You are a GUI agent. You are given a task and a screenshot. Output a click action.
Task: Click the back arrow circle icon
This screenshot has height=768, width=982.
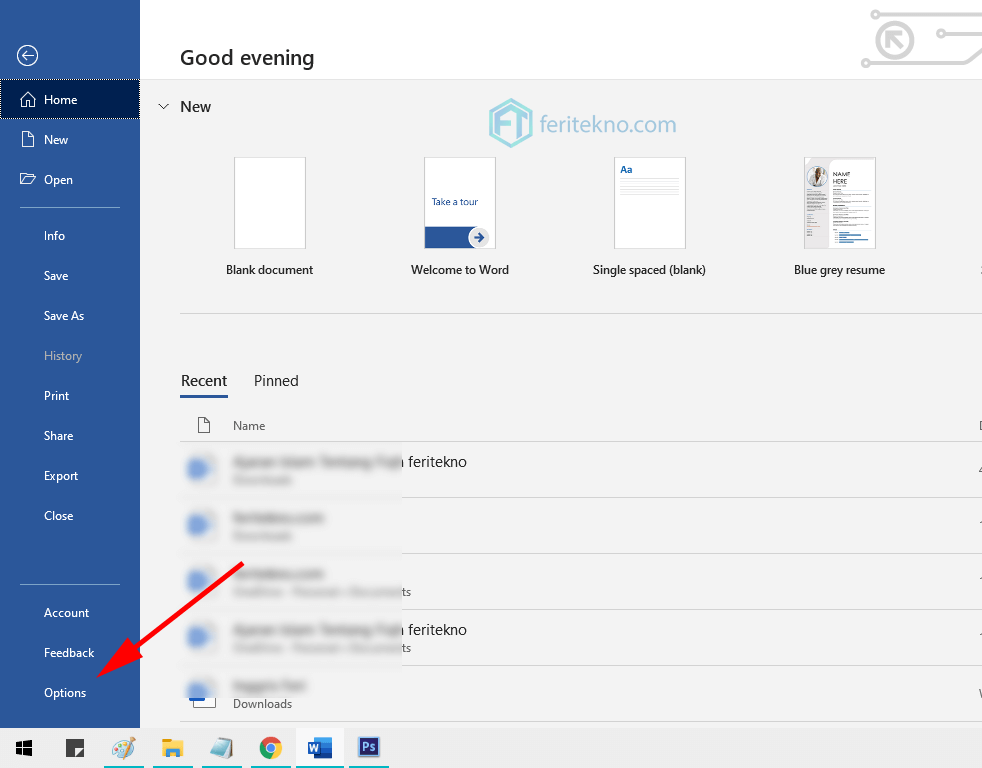pos(27,56)
